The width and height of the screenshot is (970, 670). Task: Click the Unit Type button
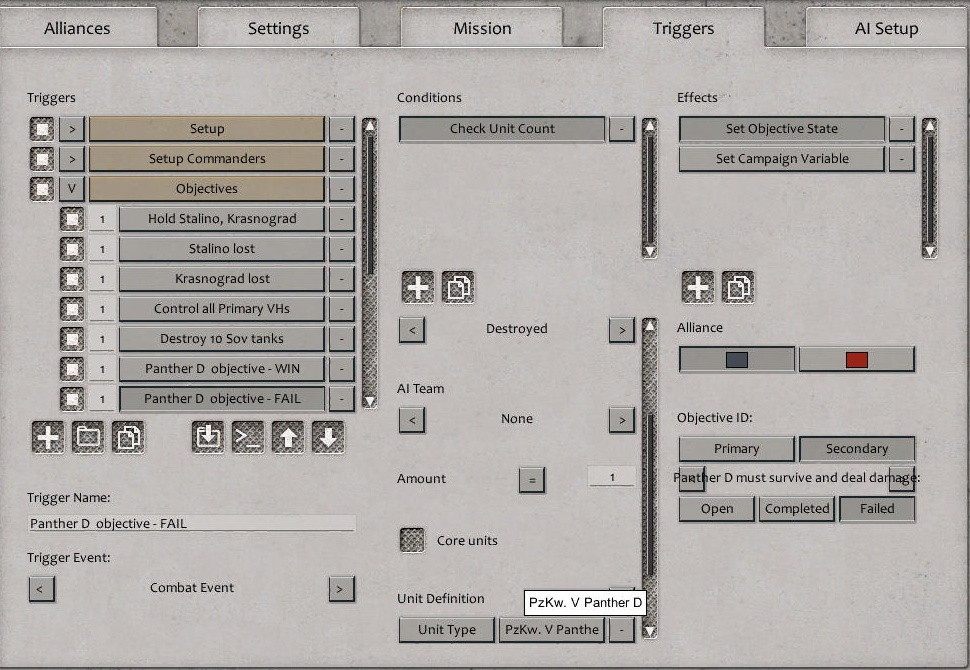[x=447, y=630]
